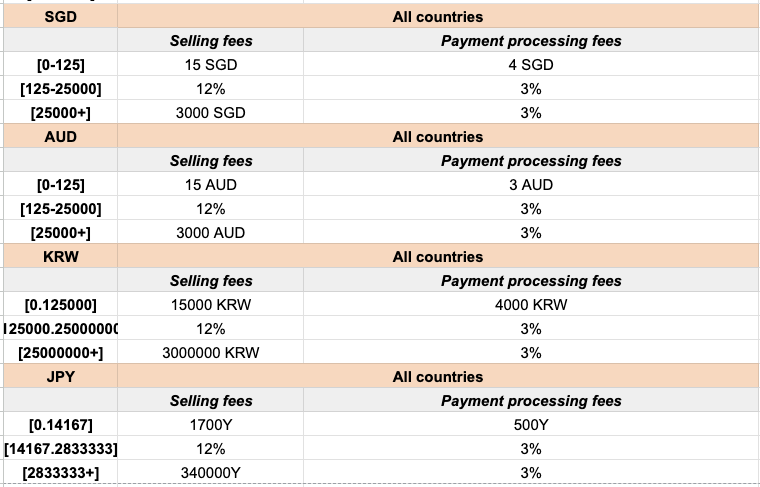The width and height of the screenshot is (760, 487).
Task: Select the [0.14167] range cell
Action: point(60,425)
